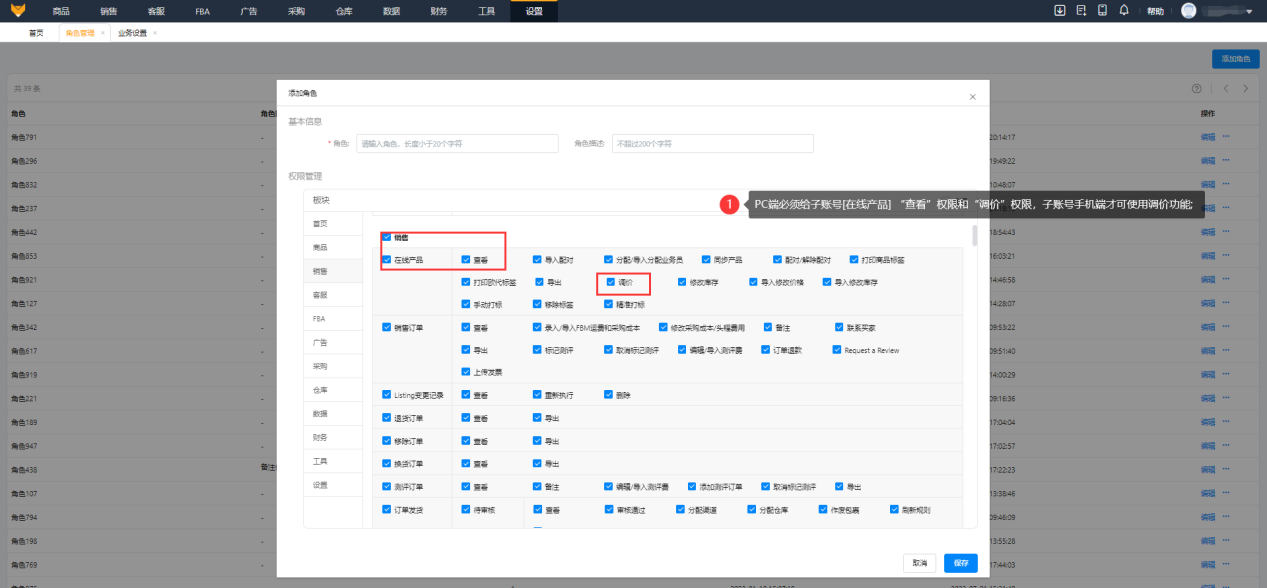Toggle the 重新执行 checkbox
Viewport: 1267px width, 588px height.
point(537,395)
